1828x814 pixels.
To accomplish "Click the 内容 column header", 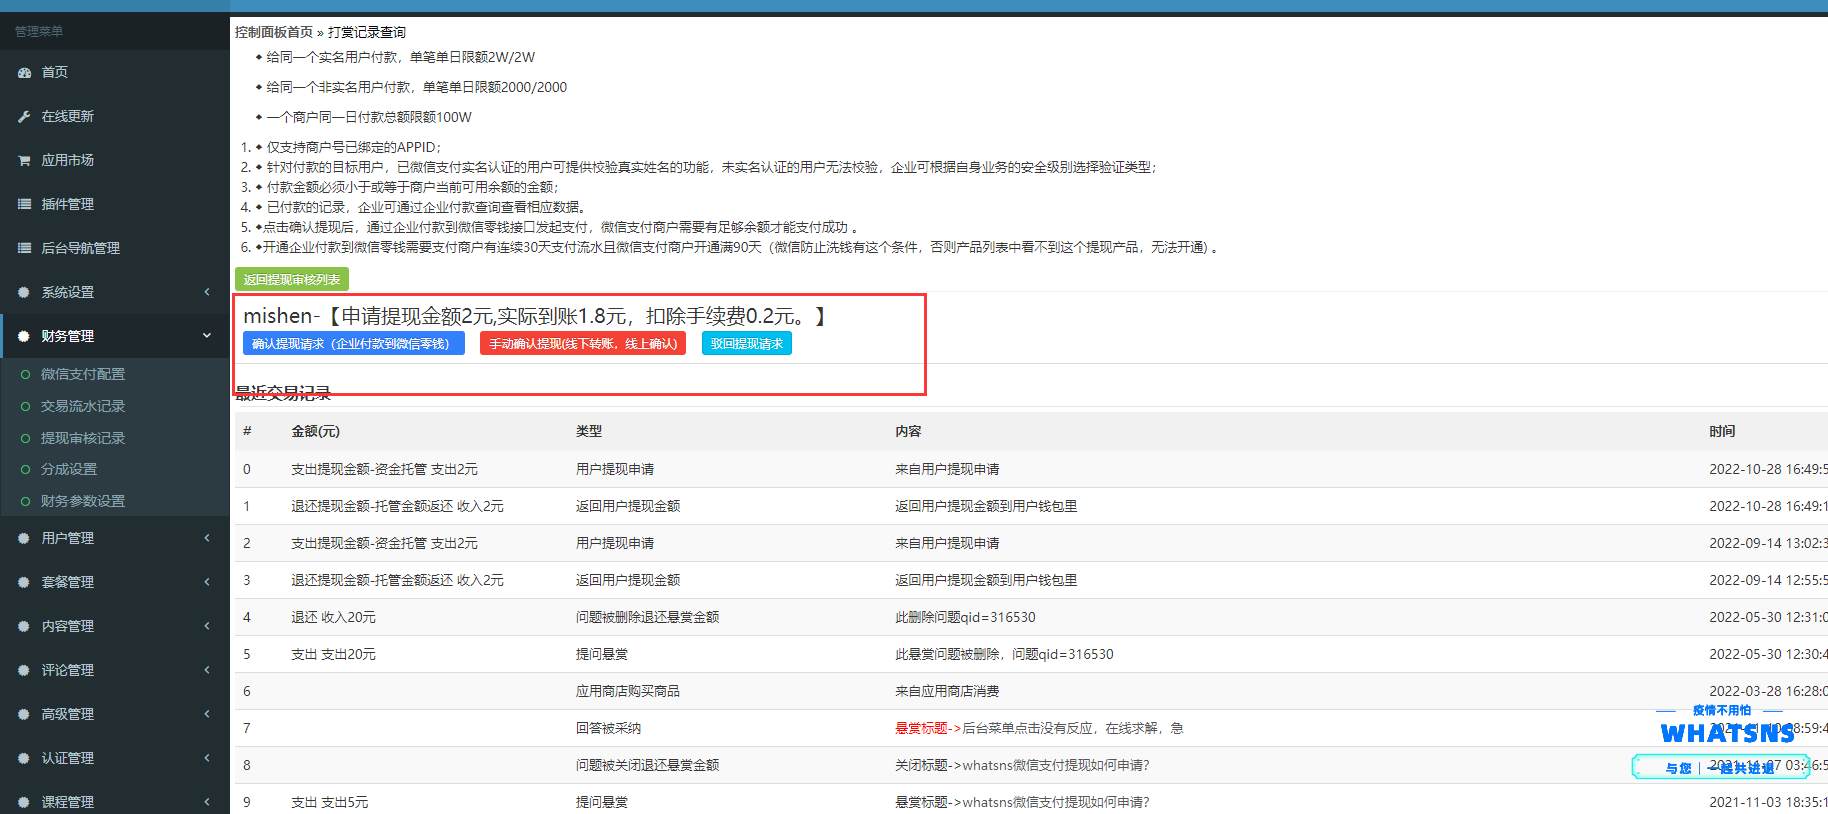I will point(908,431).
